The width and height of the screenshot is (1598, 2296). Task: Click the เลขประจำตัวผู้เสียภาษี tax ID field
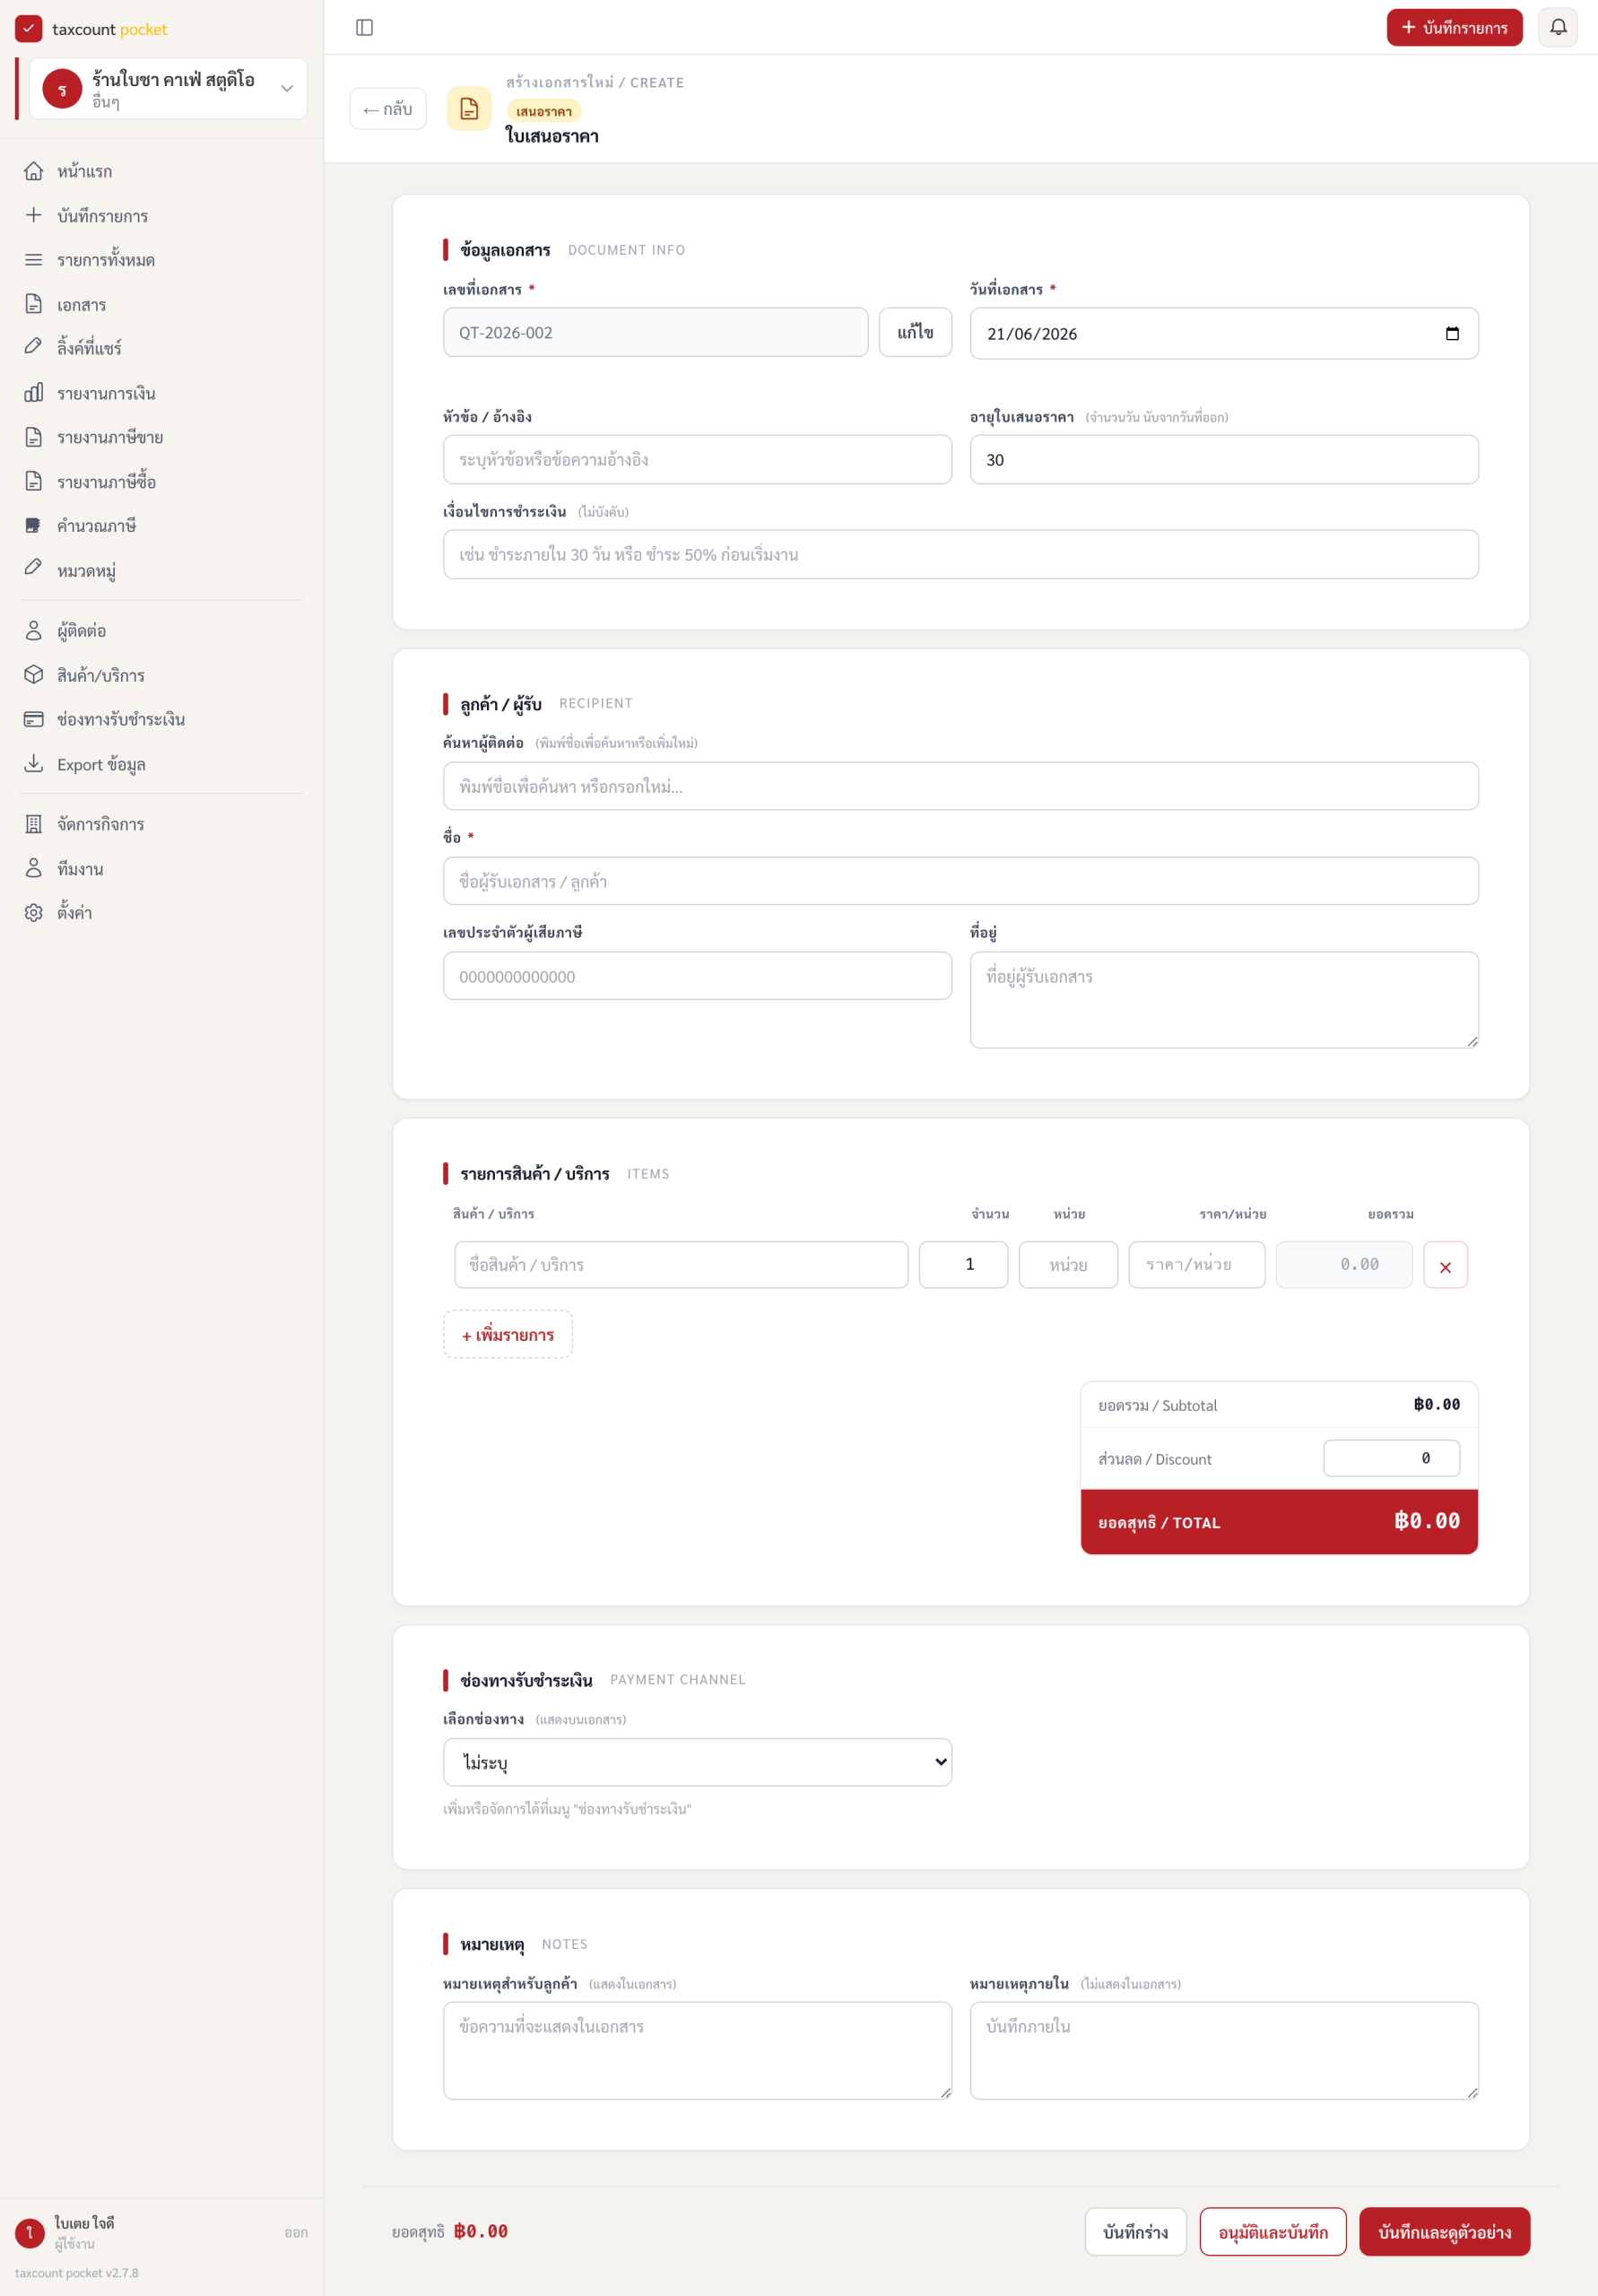point(697,977)
